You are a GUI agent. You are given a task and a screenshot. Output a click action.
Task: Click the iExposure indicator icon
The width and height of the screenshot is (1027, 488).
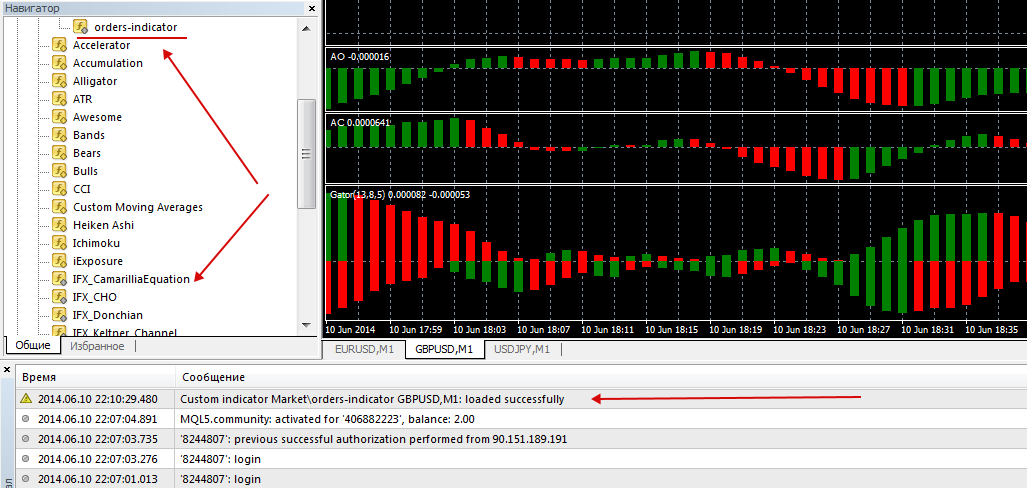click(x=60, y=261)
